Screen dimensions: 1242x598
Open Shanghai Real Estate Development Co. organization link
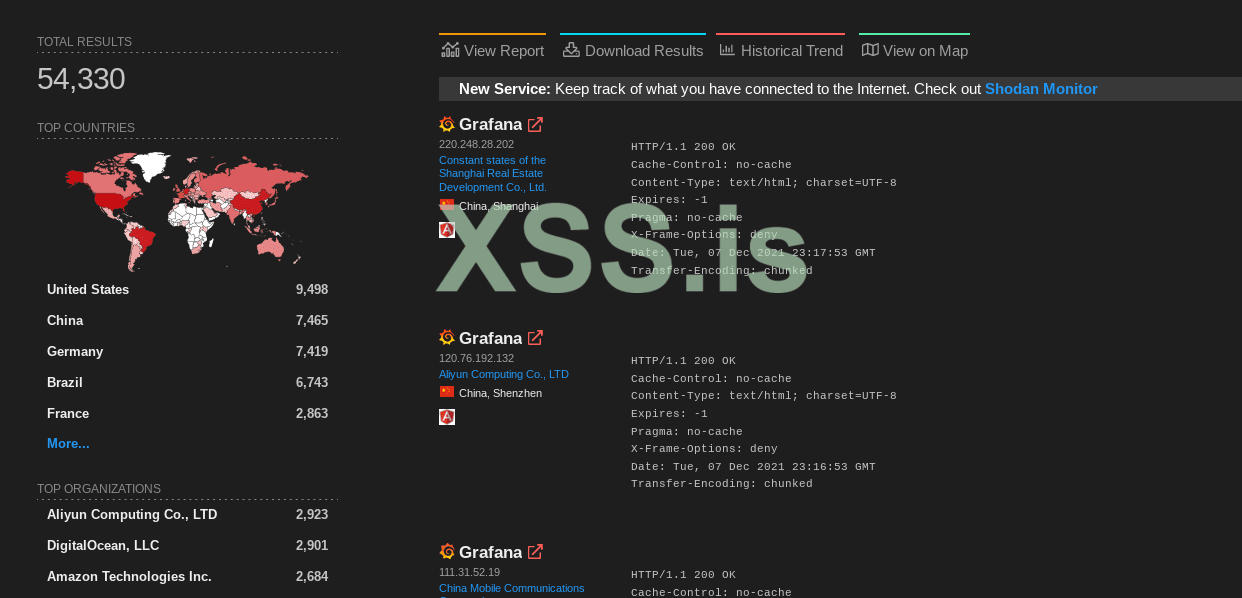tap(493, 173)
